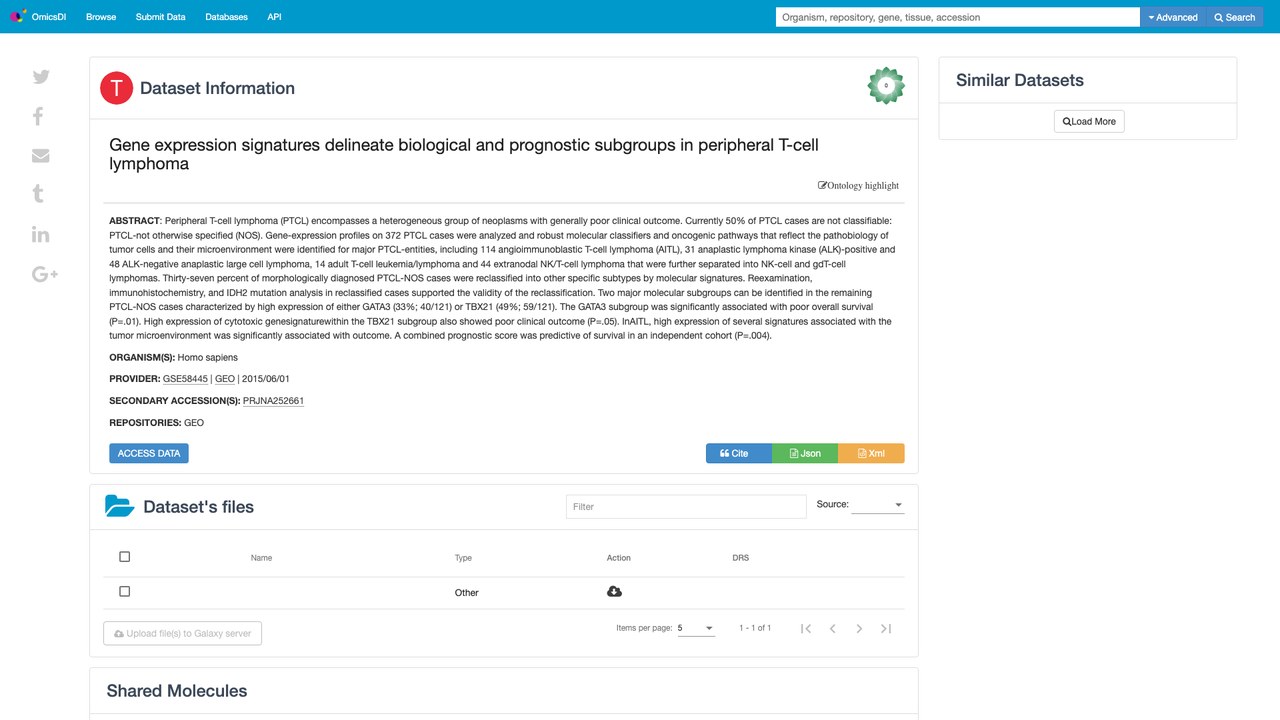Open the Source dropdown
The width and height of the screenshot is (1280, 720).
point(878,505)
